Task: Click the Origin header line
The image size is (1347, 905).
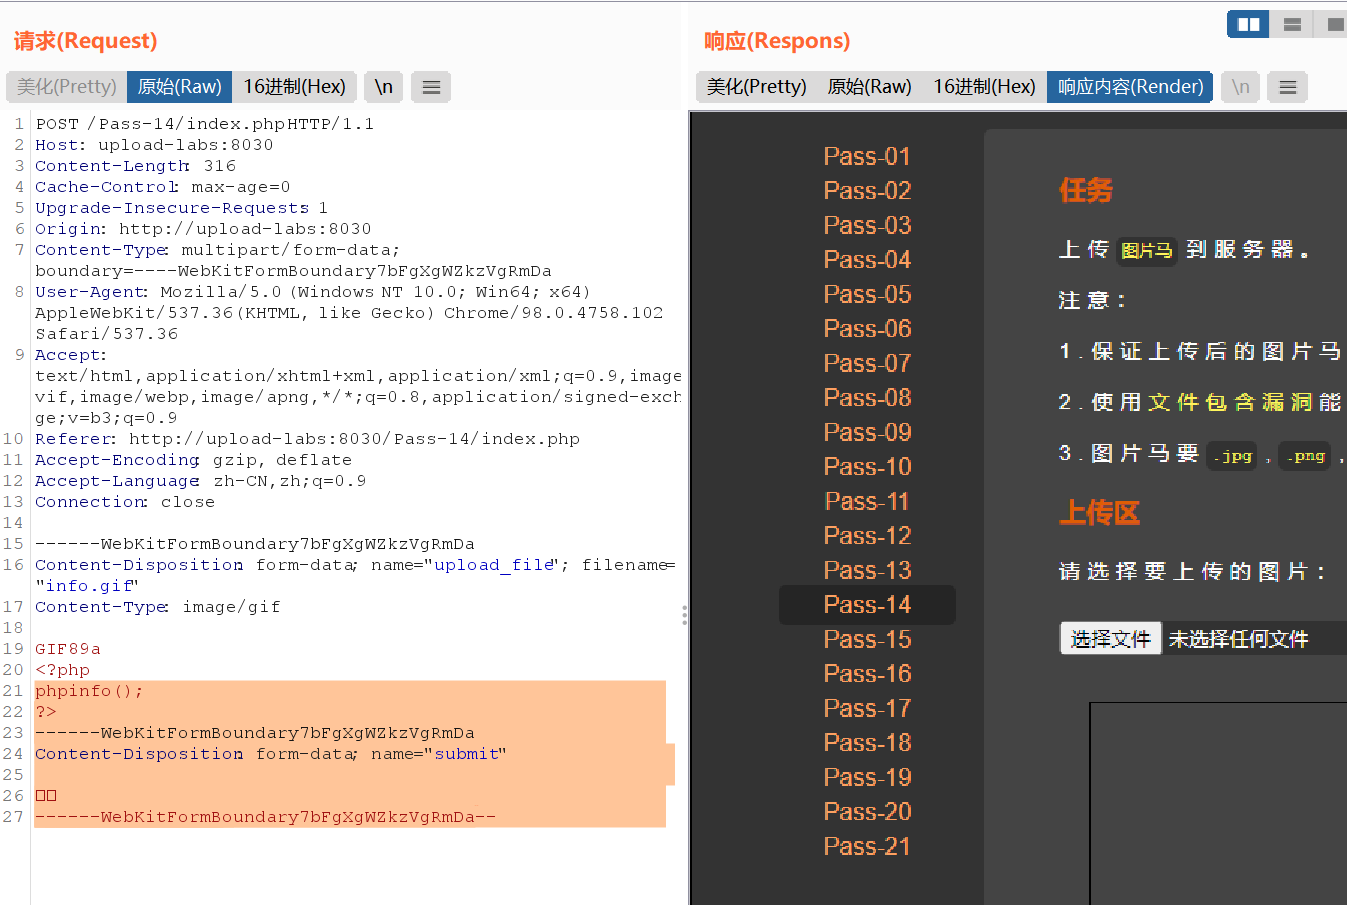Action: 203,229
